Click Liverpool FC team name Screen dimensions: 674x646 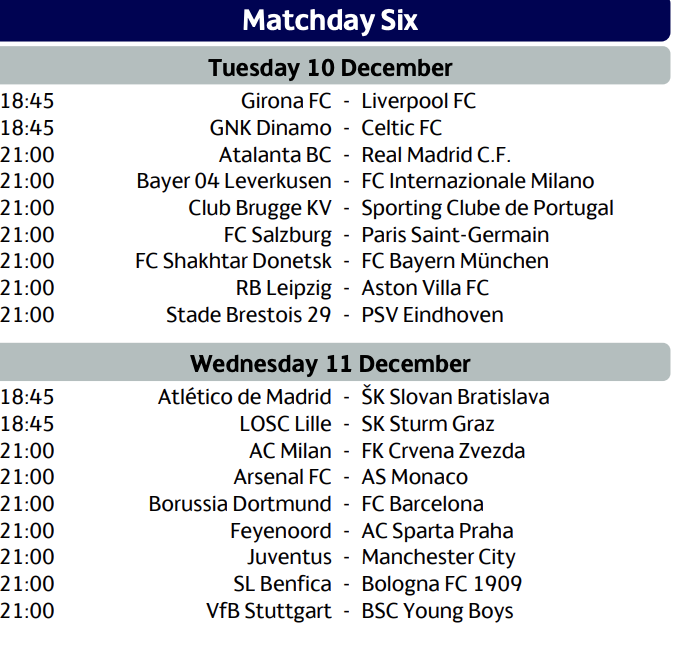point(419,101)
